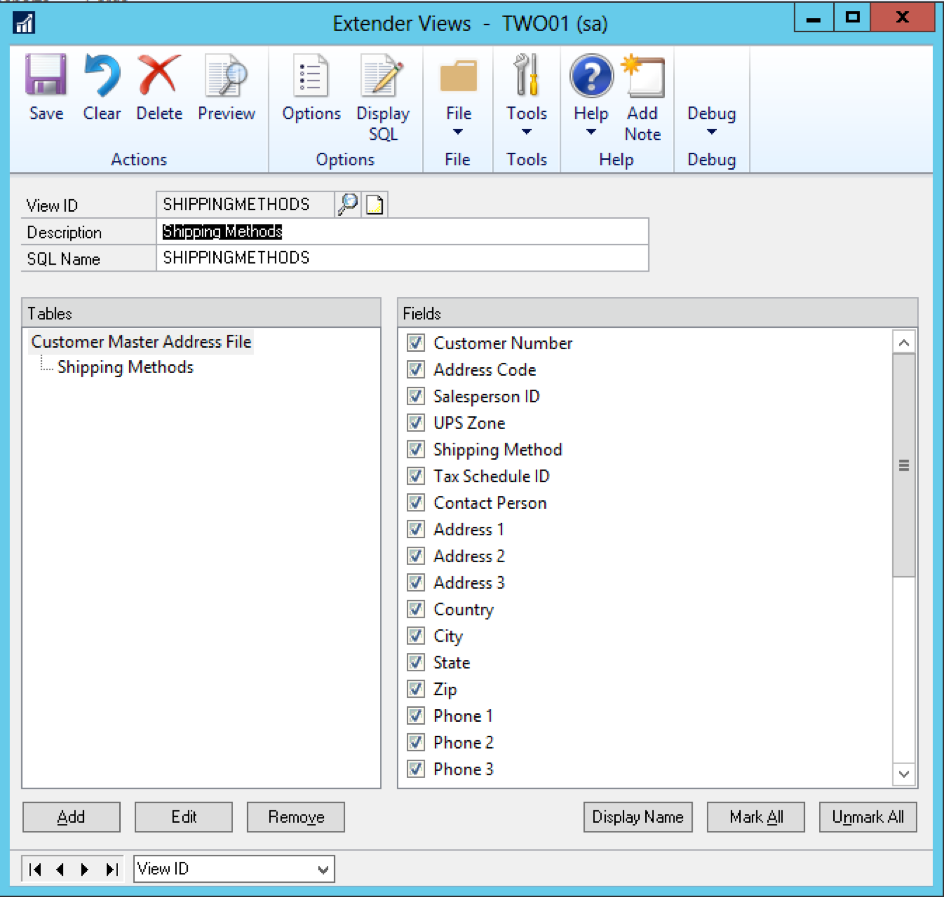944x897 pixels.
Task: Select Customer Master Address File table
Action: tap(141, 342)
